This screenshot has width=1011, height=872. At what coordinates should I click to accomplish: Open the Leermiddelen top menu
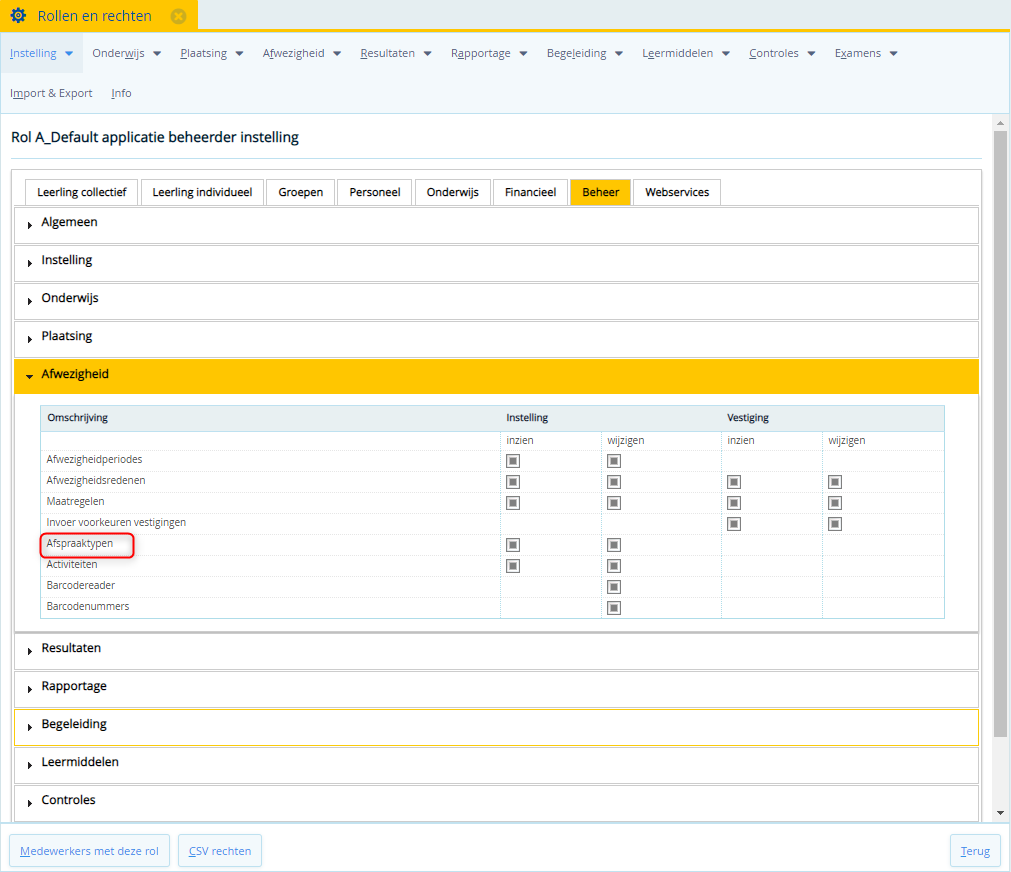click(x=685, y=53)
